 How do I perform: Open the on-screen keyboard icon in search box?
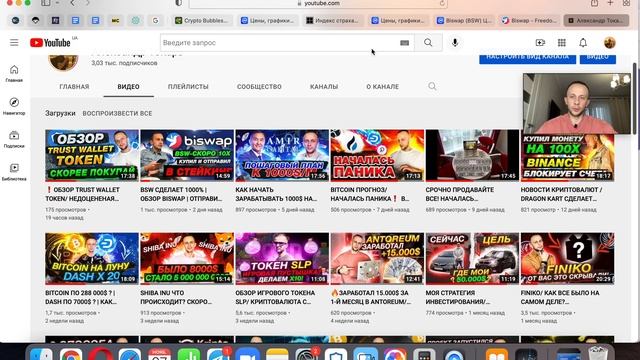404,43
